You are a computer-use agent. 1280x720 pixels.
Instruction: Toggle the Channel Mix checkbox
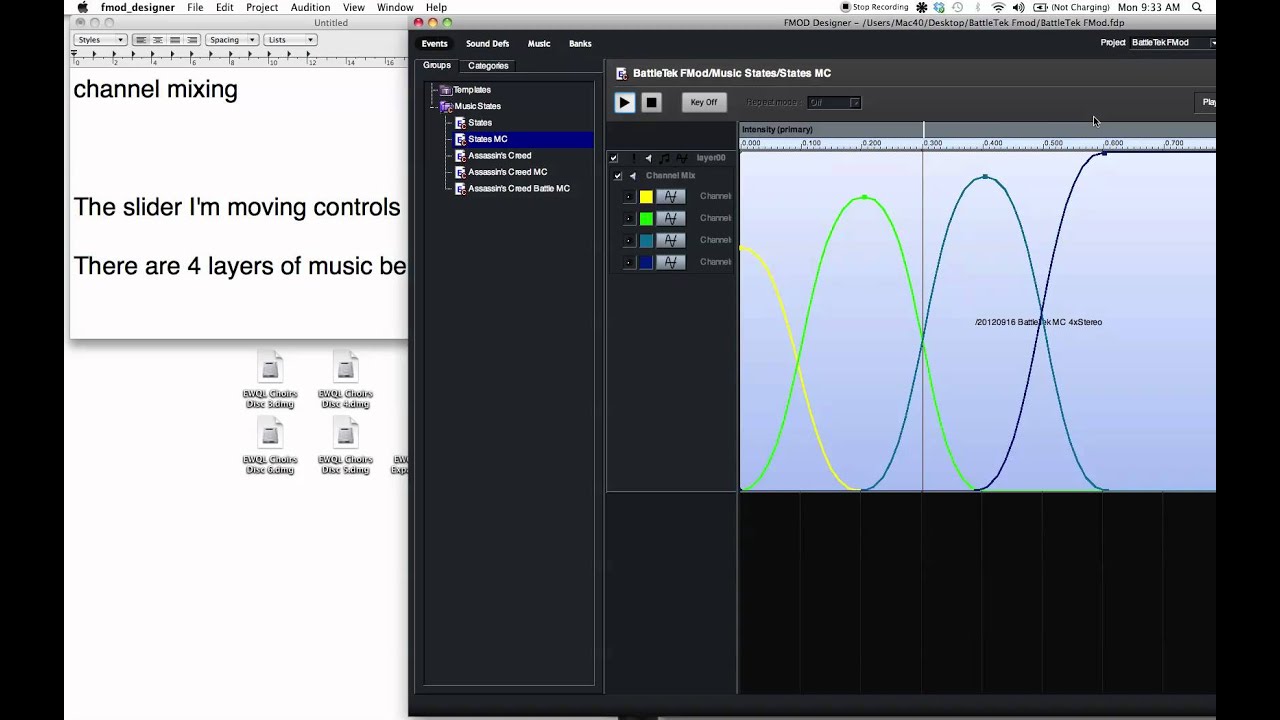618,176
